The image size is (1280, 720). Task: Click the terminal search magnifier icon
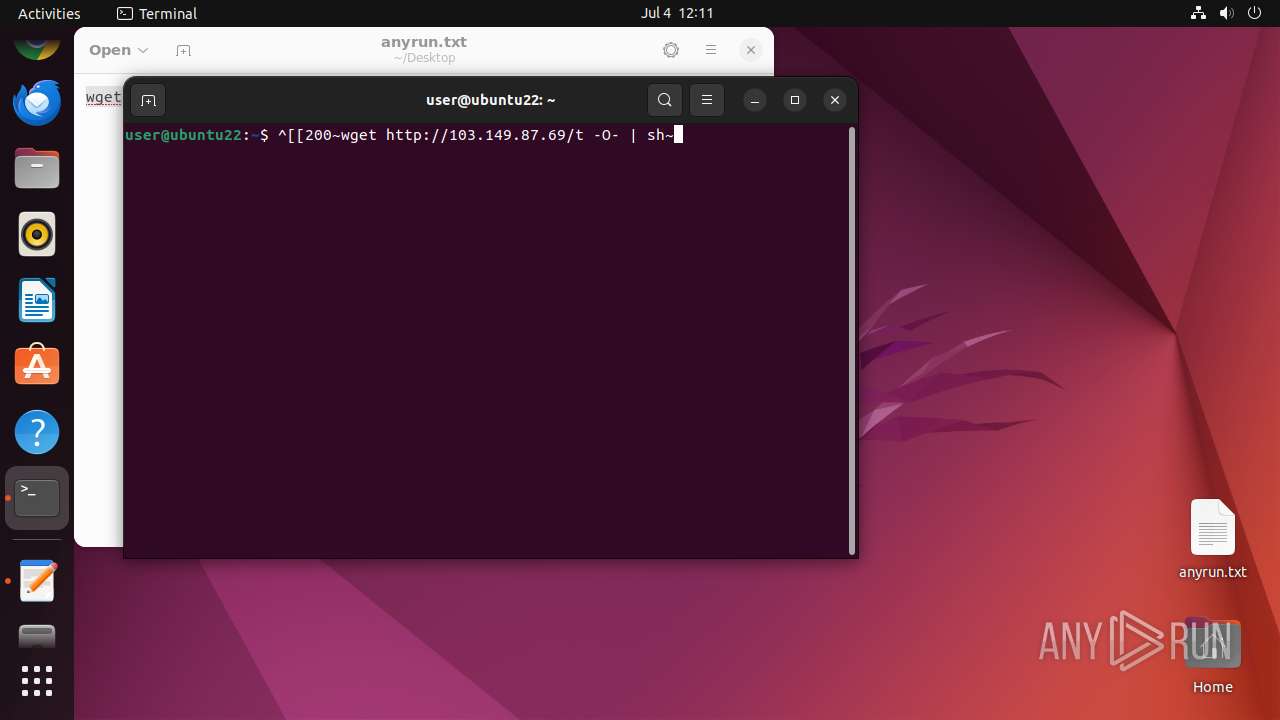(665, 100)
